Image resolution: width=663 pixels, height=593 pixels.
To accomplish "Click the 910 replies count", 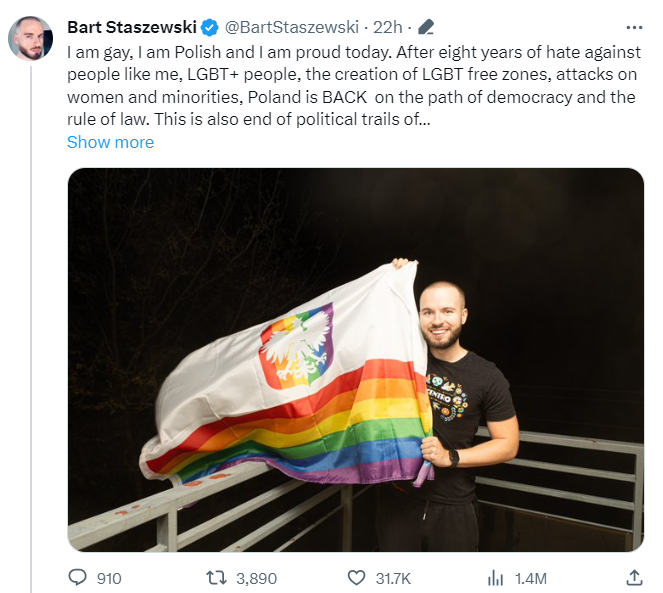I will click(109, 578).
